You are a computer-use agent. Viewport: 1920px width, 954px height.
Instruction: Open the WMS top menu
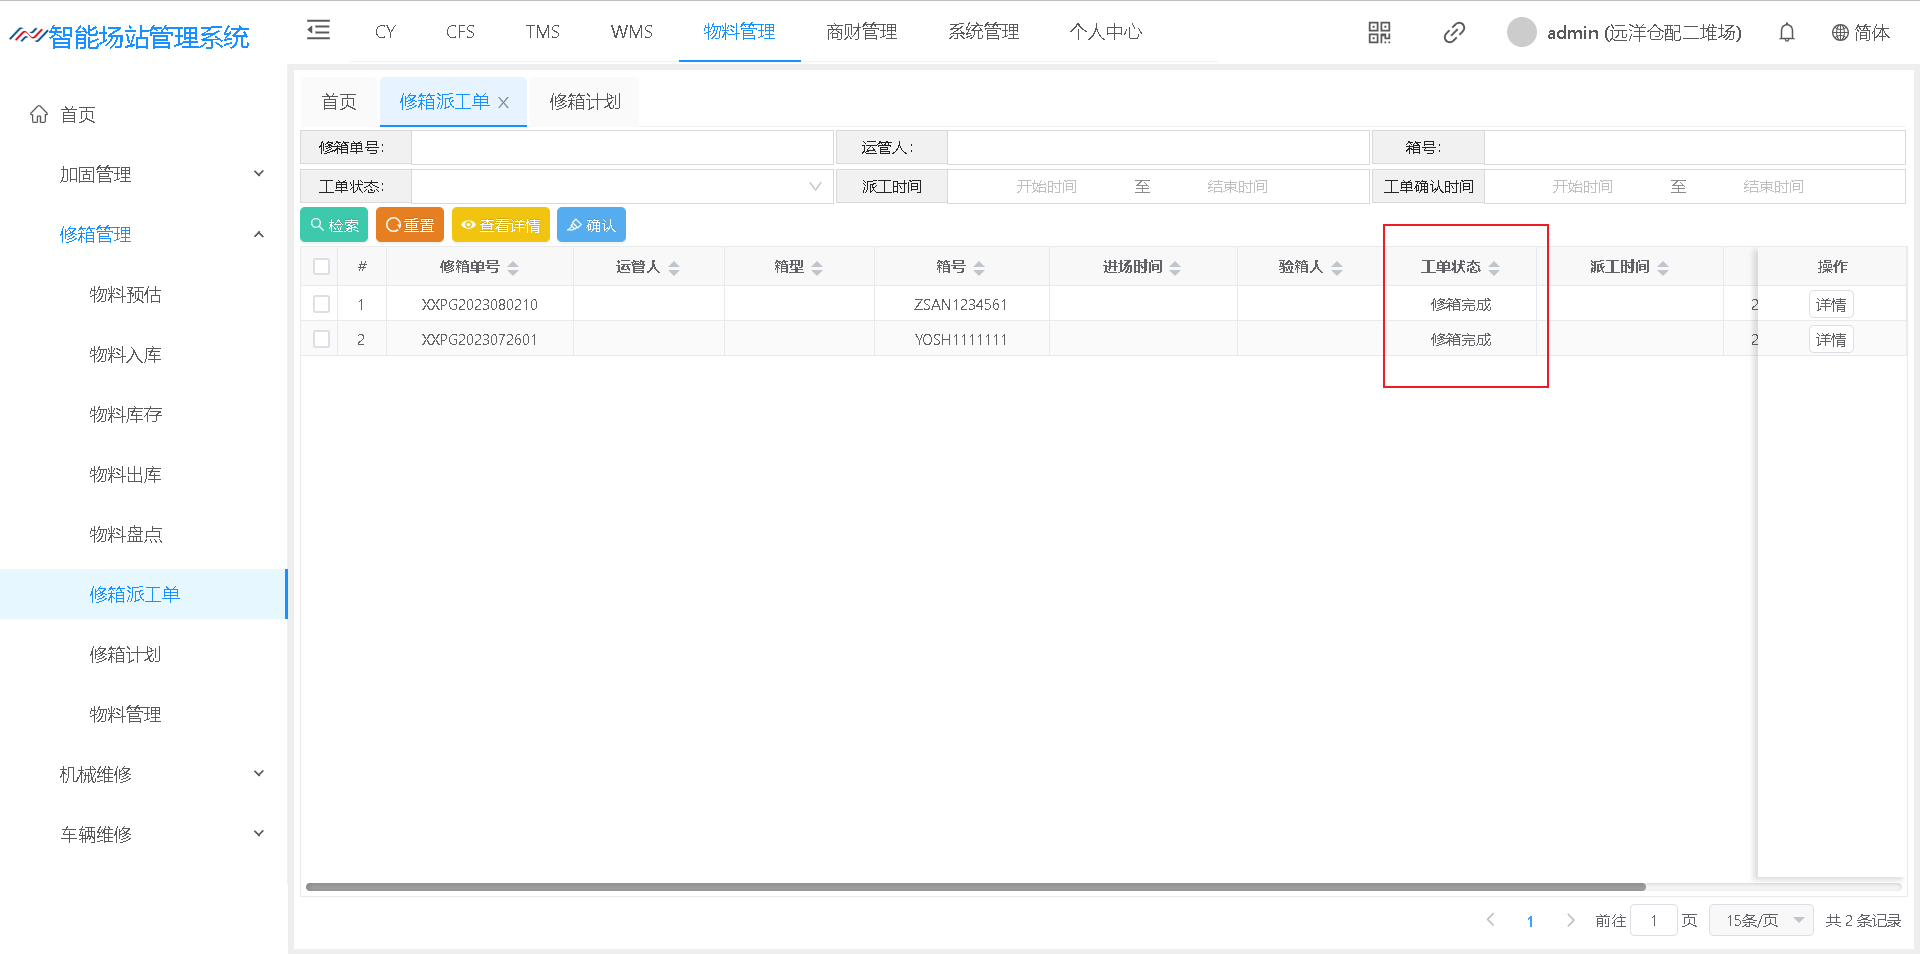point(631,32)
